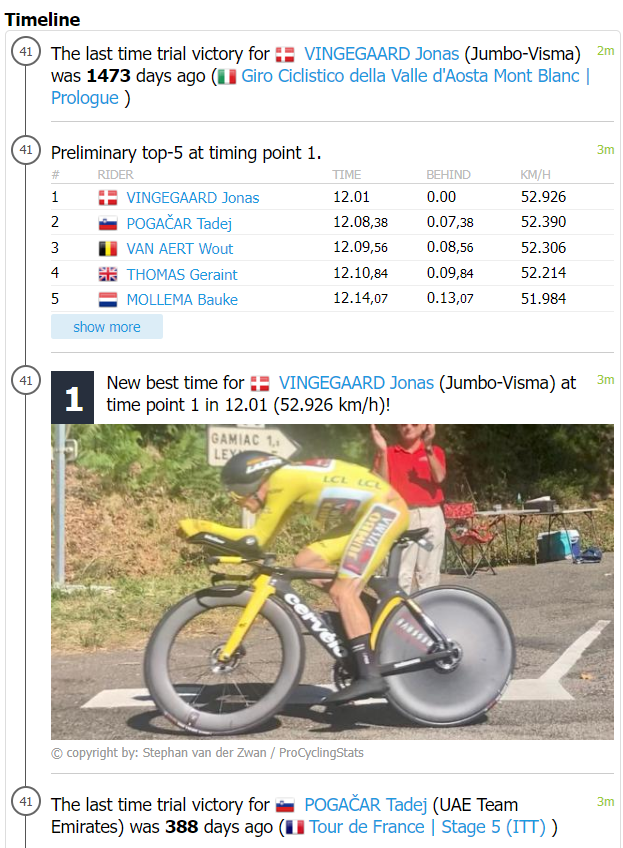The width and height of the screenshot is (623, 848).
Task: Click the Denmark flag beside Vingegaard in table
Action: [108, 198]
